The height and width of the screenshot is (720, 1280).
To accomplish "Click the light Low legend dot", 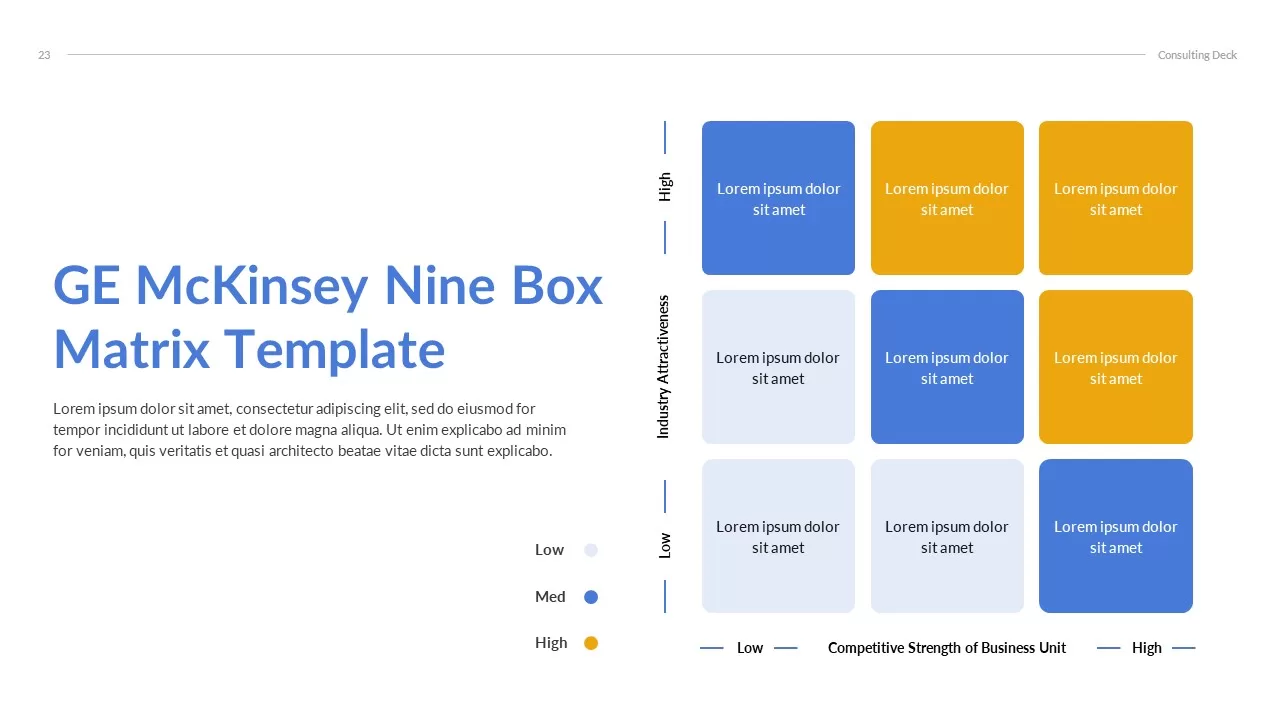I will coord(591,550).
